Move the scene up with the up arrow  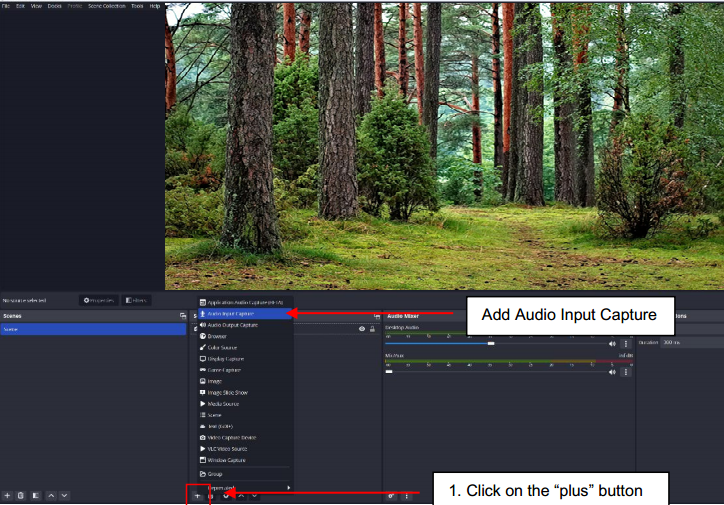coord(51,495)
